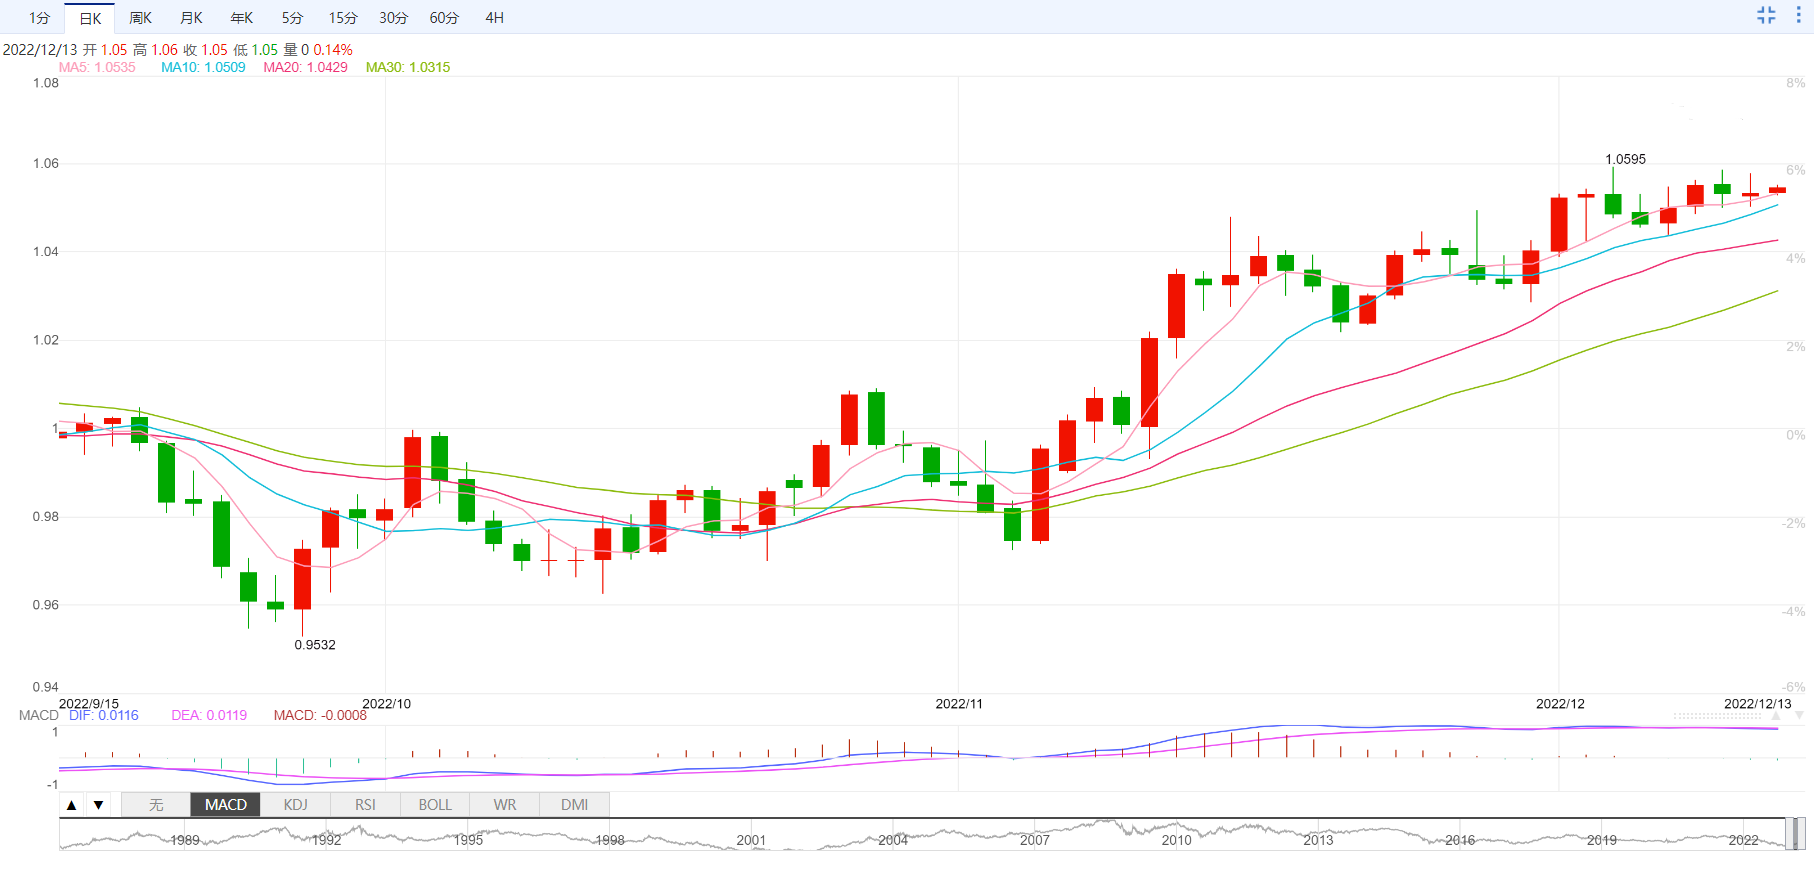Open the three-dot more options menu
Screen dimensions: 1814x889
coord(1798,15)
